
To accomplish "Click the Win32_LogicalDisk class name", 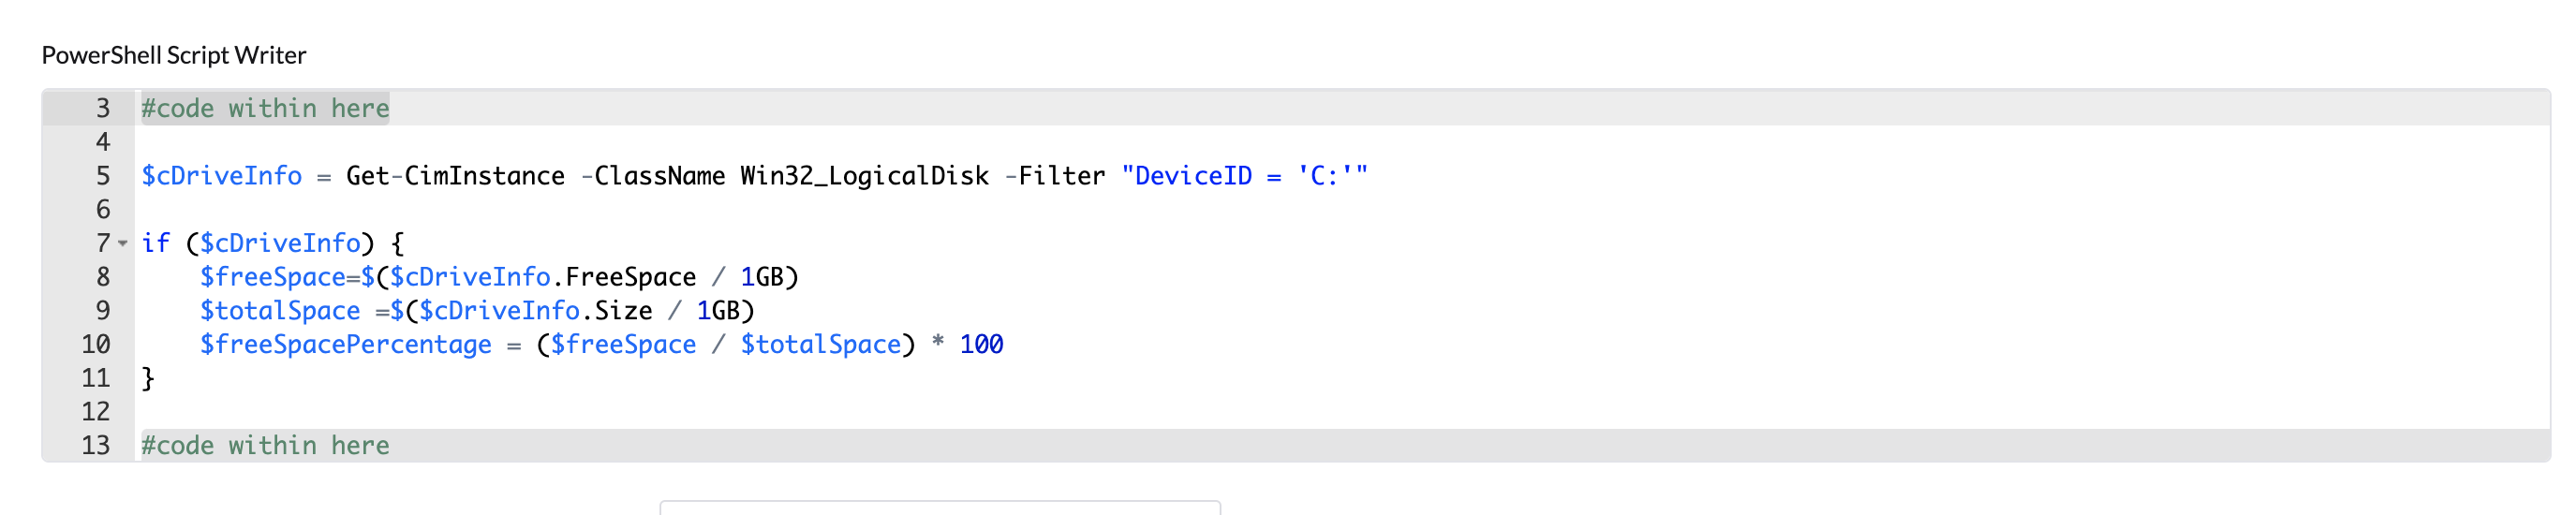I will click(864, 176).
